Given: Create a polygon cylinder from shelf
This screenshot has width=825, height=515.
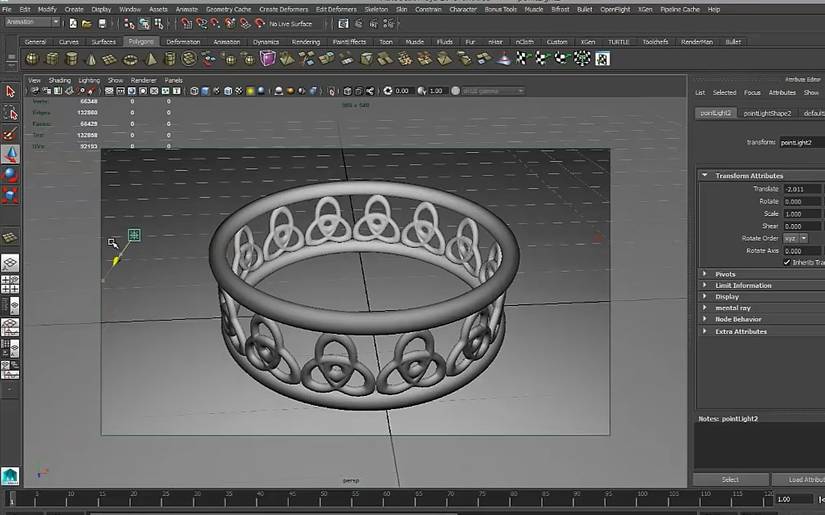Looking at the screenshot, I should point(71,58).
